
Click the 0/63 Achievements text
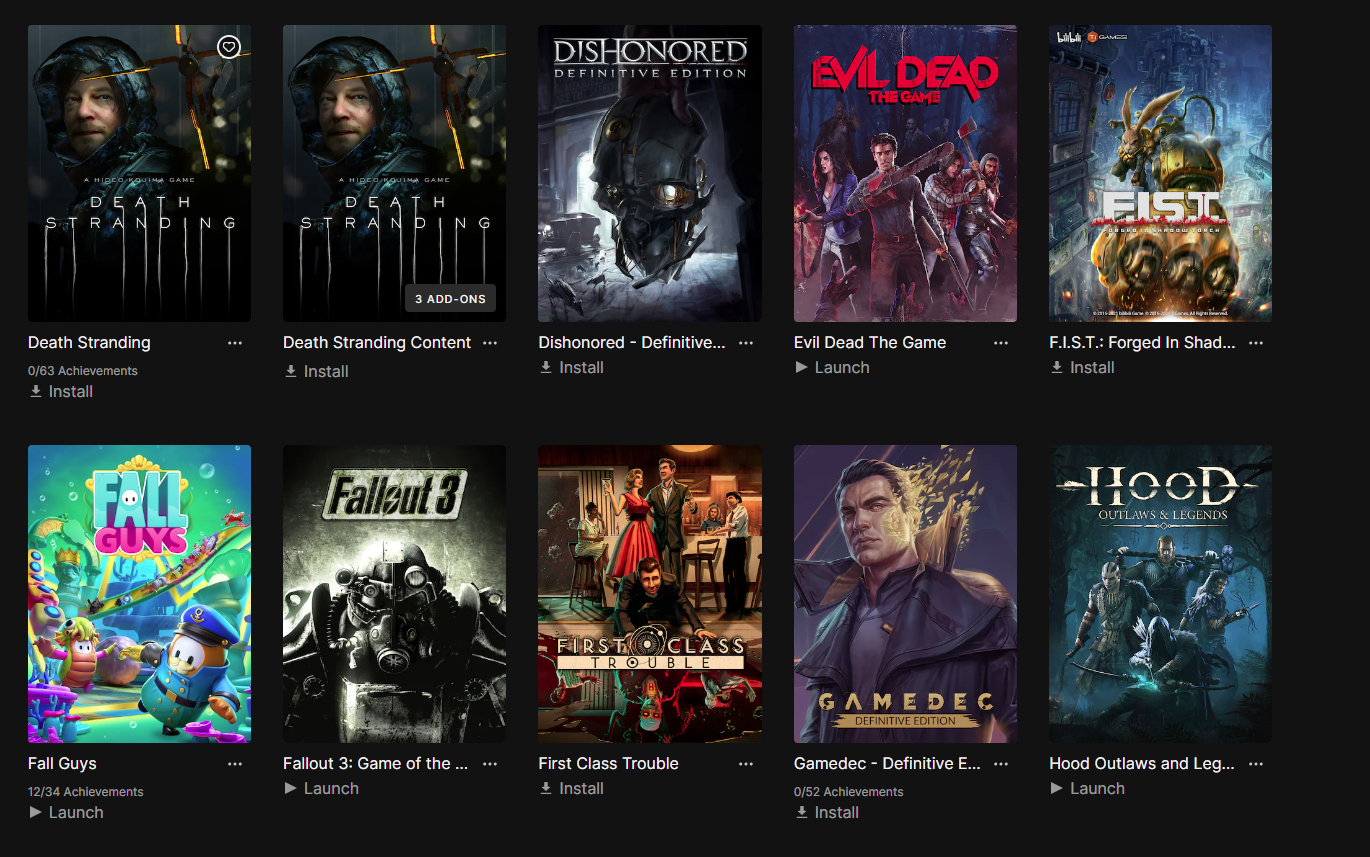pos(83,371)
